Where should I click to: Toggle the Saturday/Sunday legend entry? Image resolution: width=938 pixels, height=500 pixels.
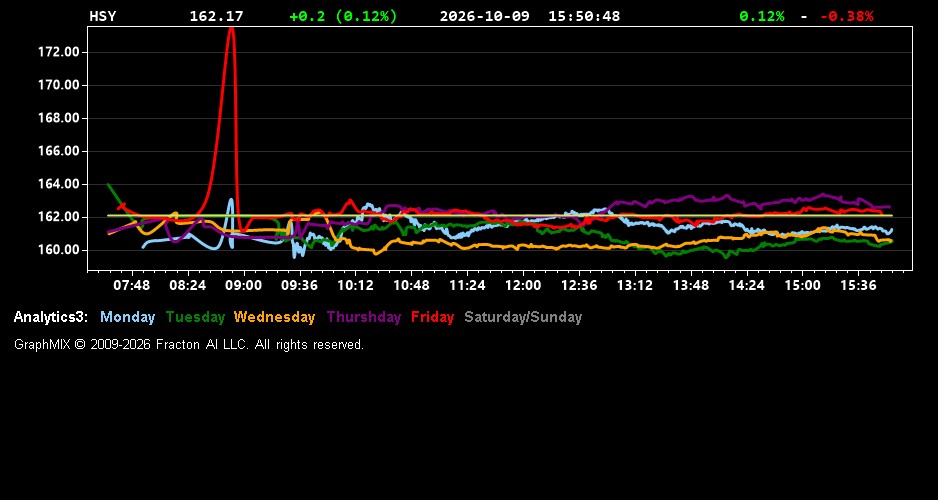(x=523, y=317)
